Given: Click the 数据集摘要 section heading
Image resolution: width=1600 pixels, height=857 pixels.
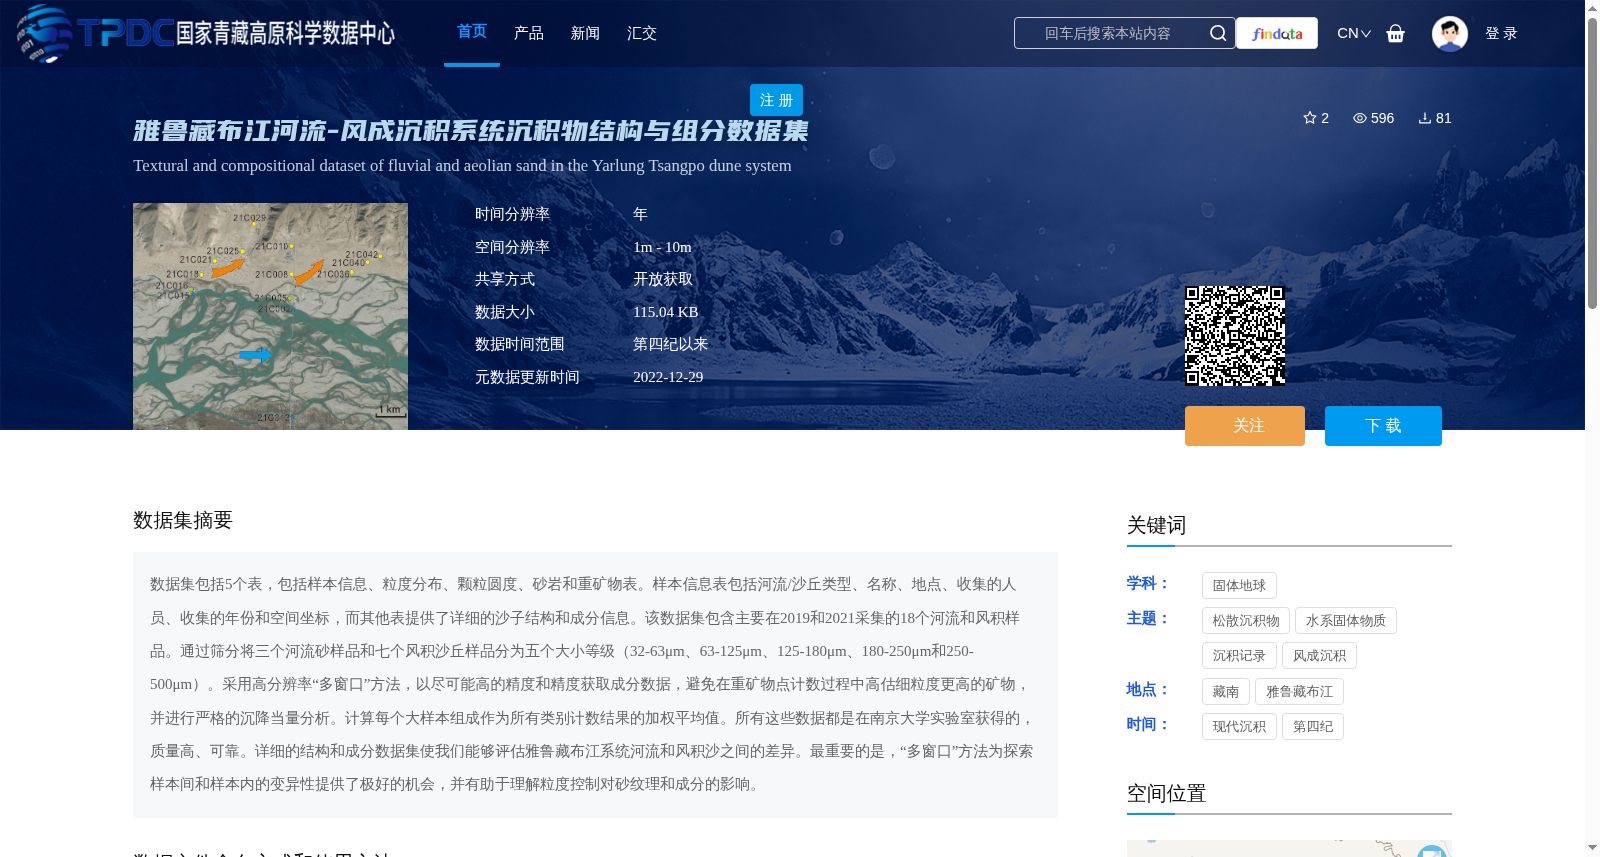Looking at the screenshot, I should 183,520.
